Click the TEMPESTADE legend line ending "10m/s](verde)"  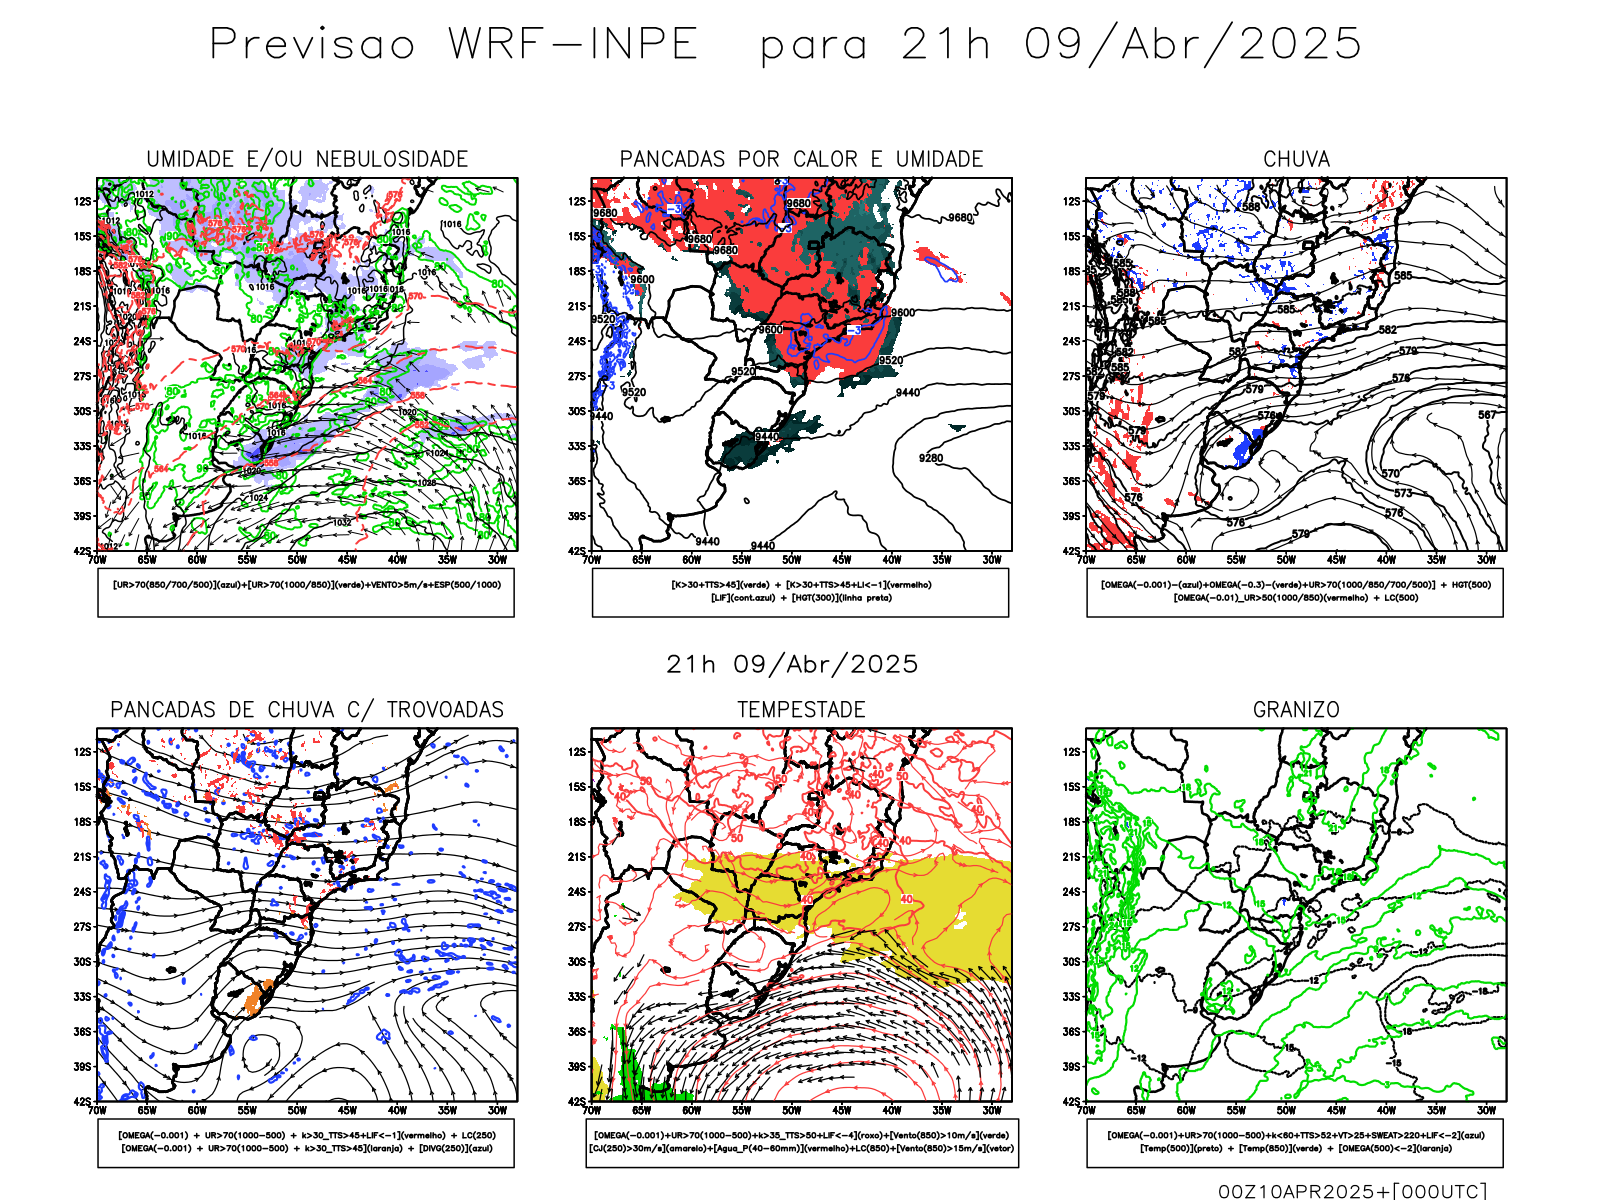click(x=801, y=1135)
